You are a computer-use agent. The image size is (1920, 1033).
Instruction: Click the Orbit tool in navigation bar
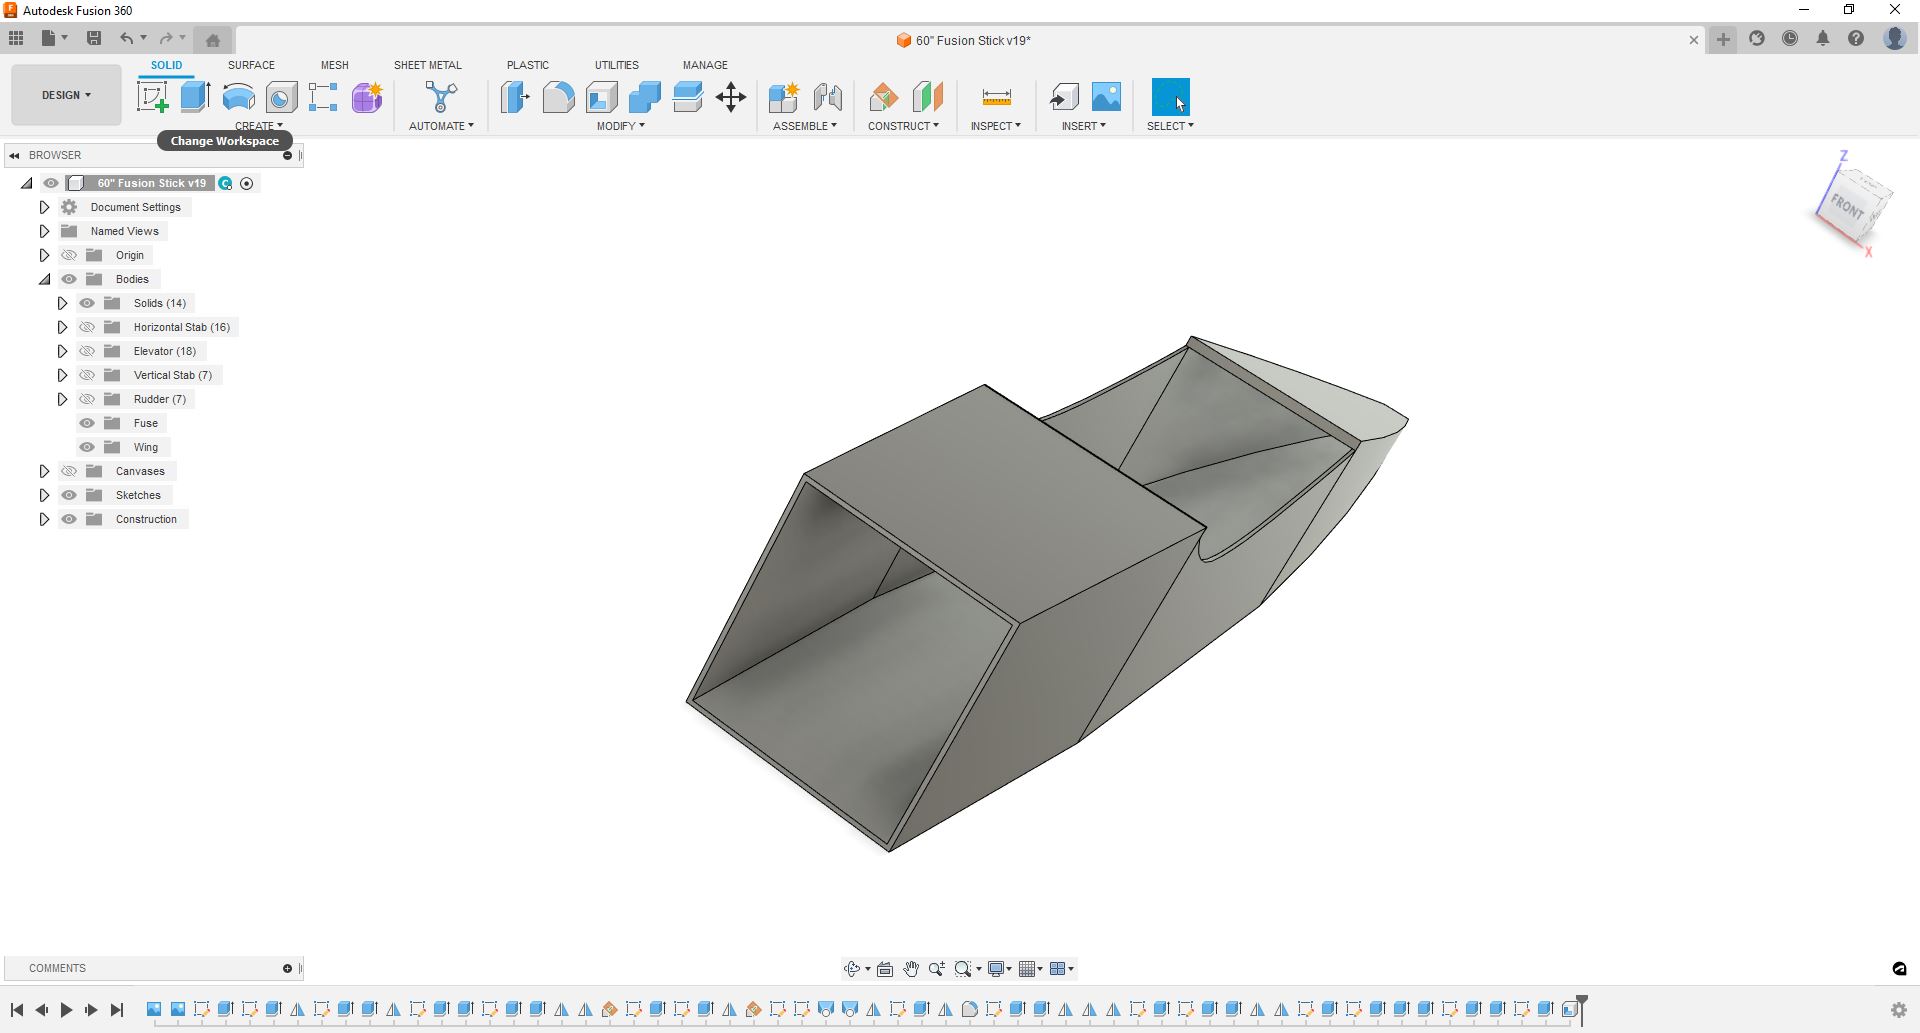point(851,968)
